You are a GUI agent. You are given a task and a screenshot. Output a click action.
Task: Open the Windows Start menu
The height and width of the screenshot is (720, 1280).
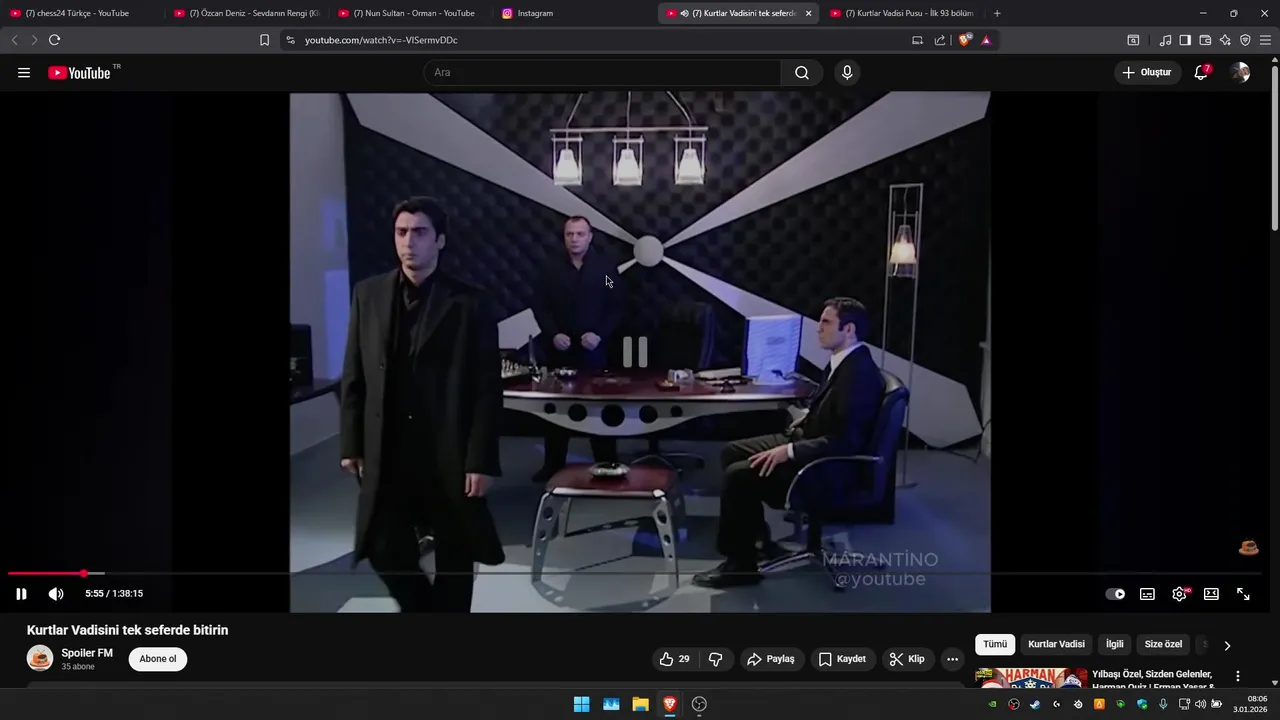coord(581,704)
